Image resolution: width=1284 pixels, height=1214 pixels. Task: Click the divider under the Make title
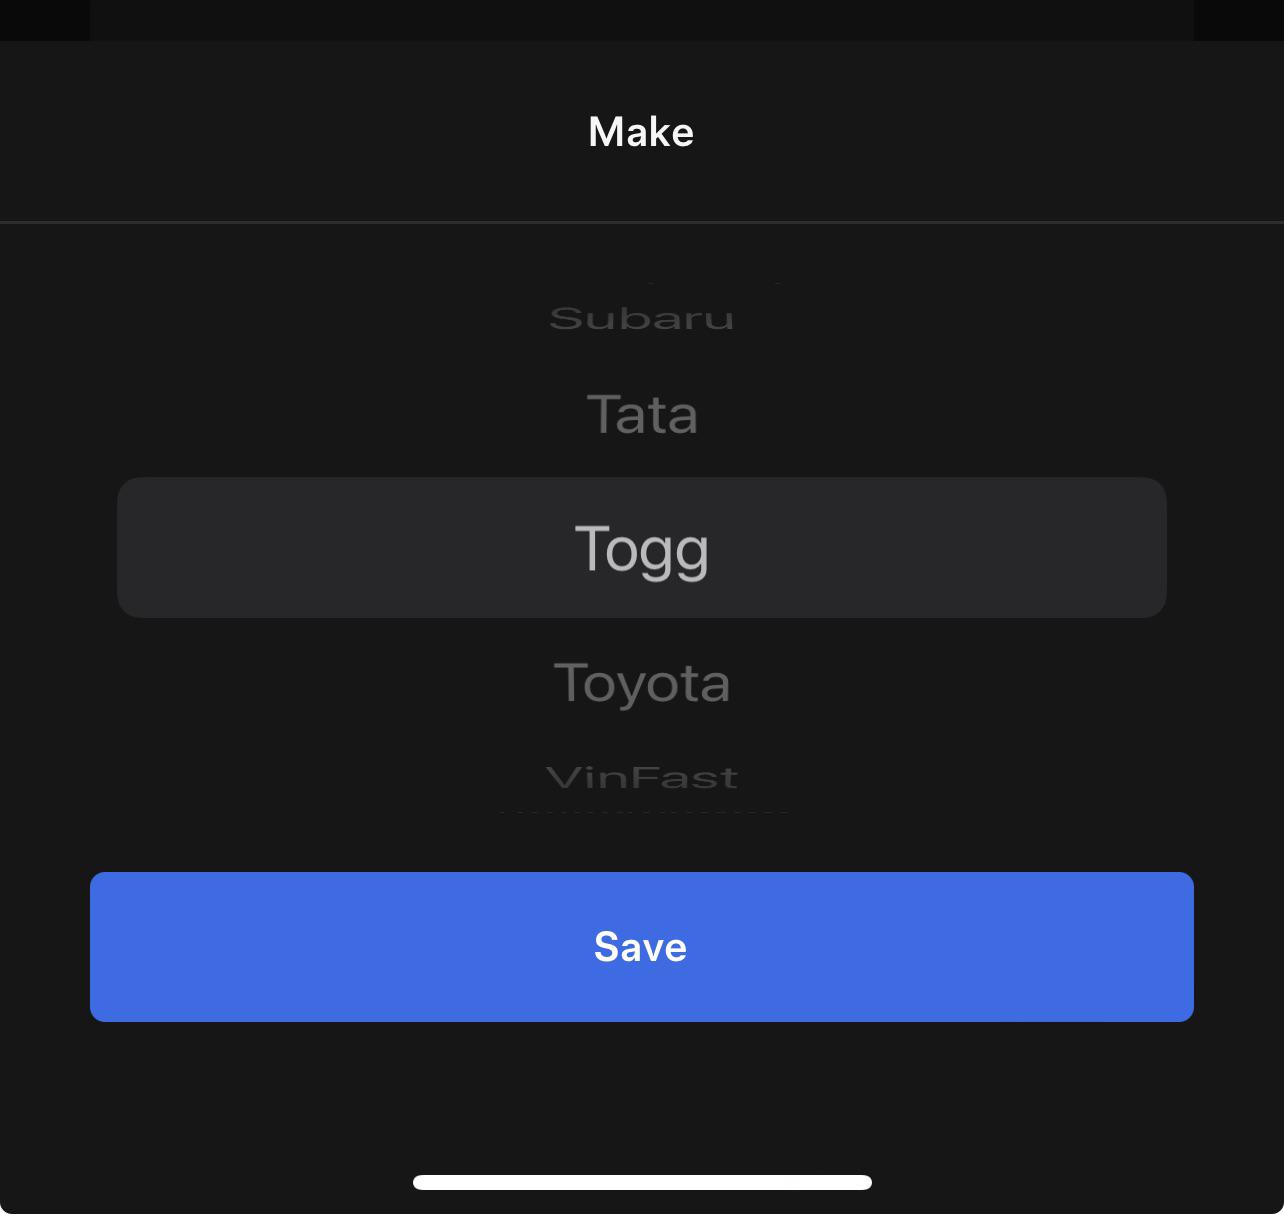642,219
